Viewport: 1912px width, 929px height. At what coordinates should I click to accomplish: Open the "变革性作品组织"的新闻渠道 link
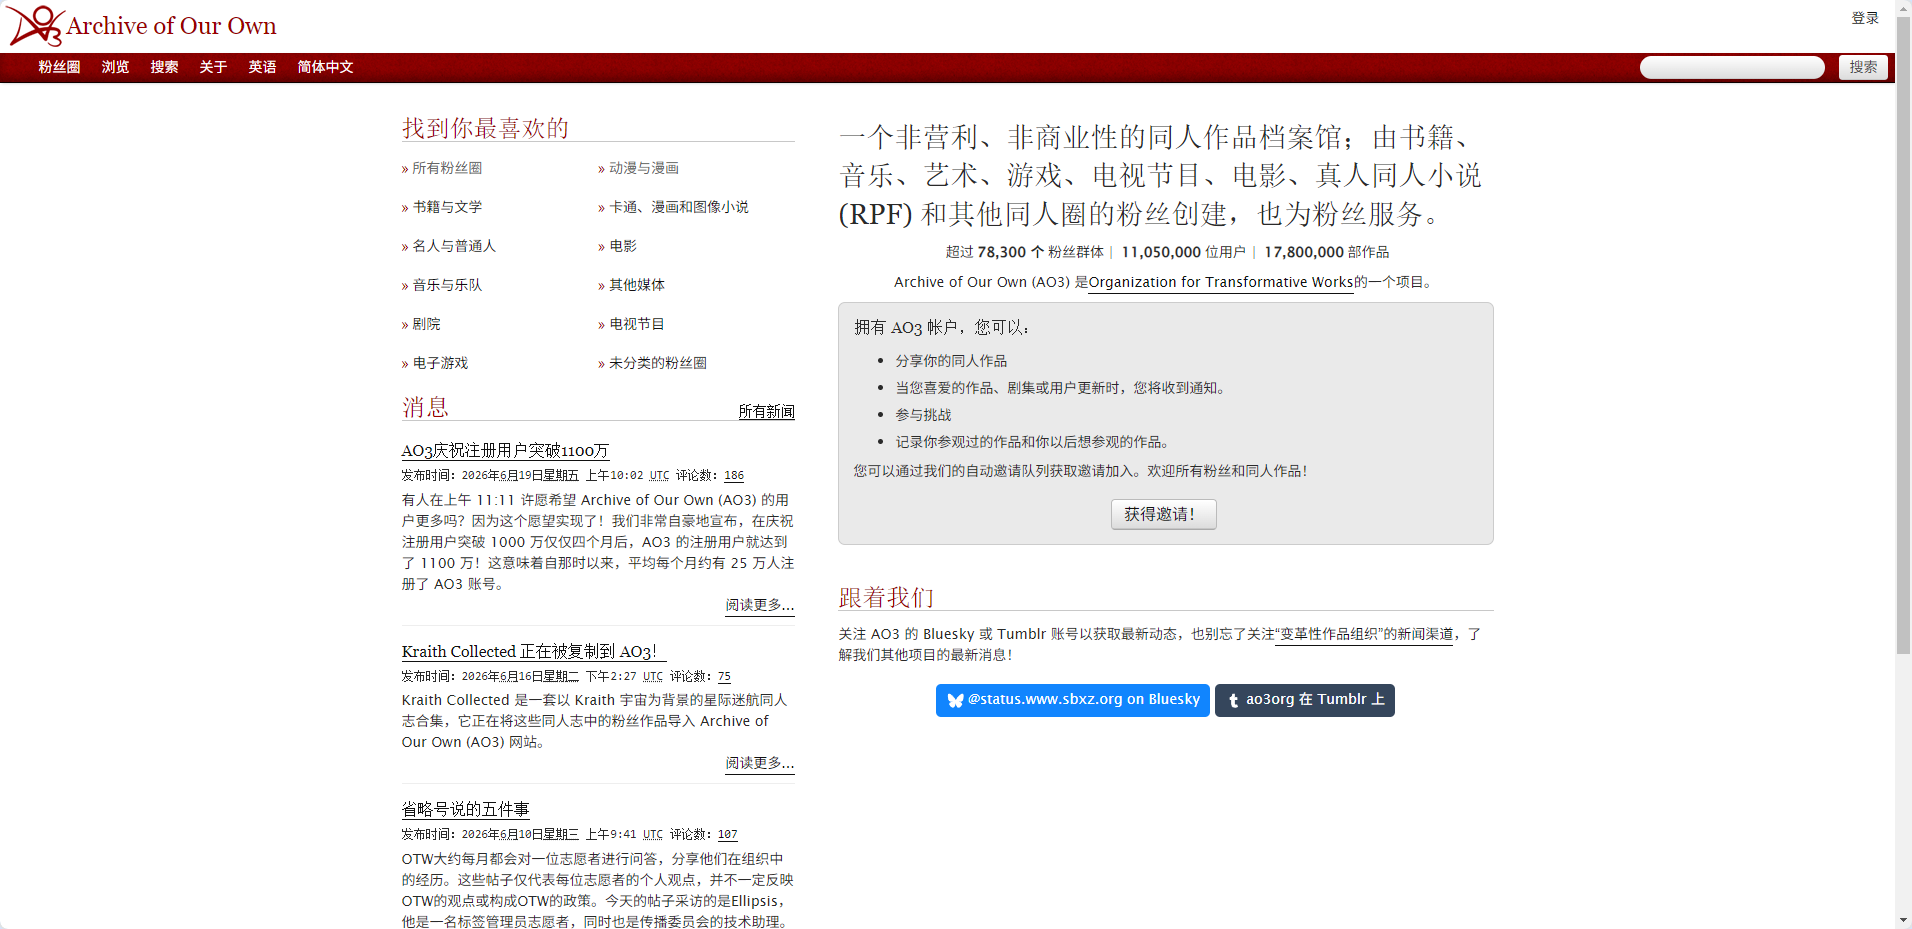1364,634
